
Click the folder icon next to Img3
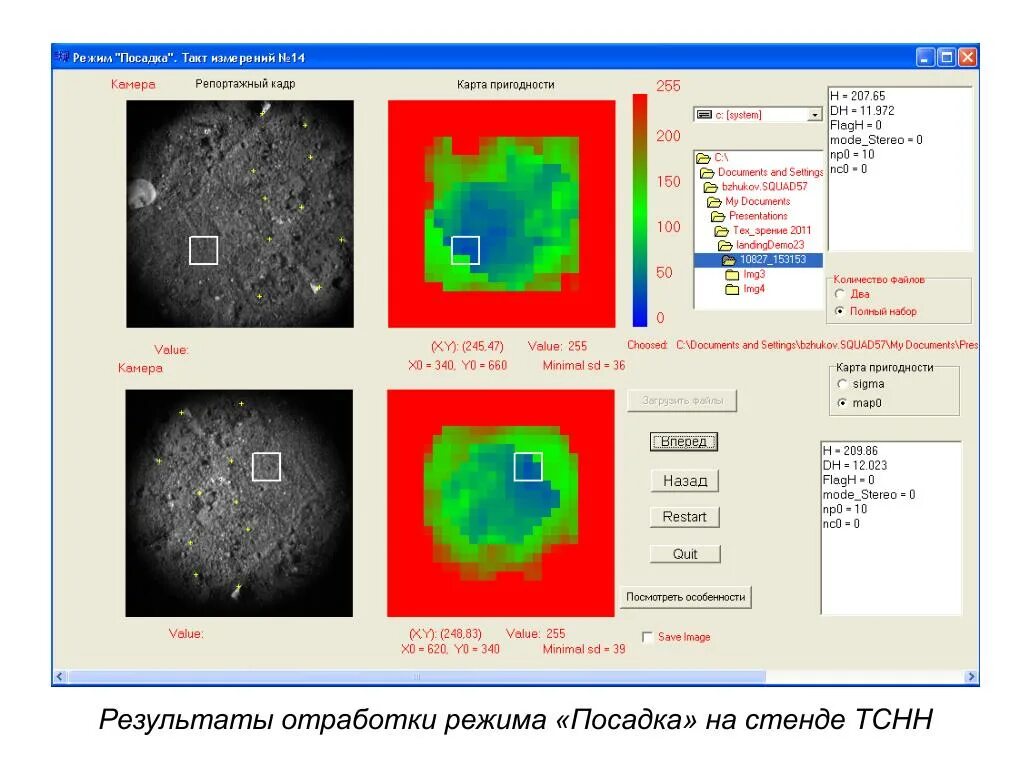pyautogui.click(x=732, y=274)
